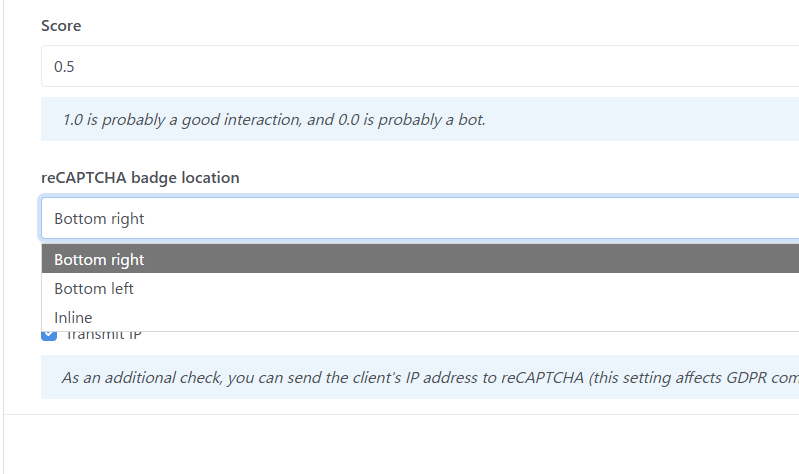Pick the "Inline" badge location option
The width and height of the screenshot is (799, 474).
(73, 318)
